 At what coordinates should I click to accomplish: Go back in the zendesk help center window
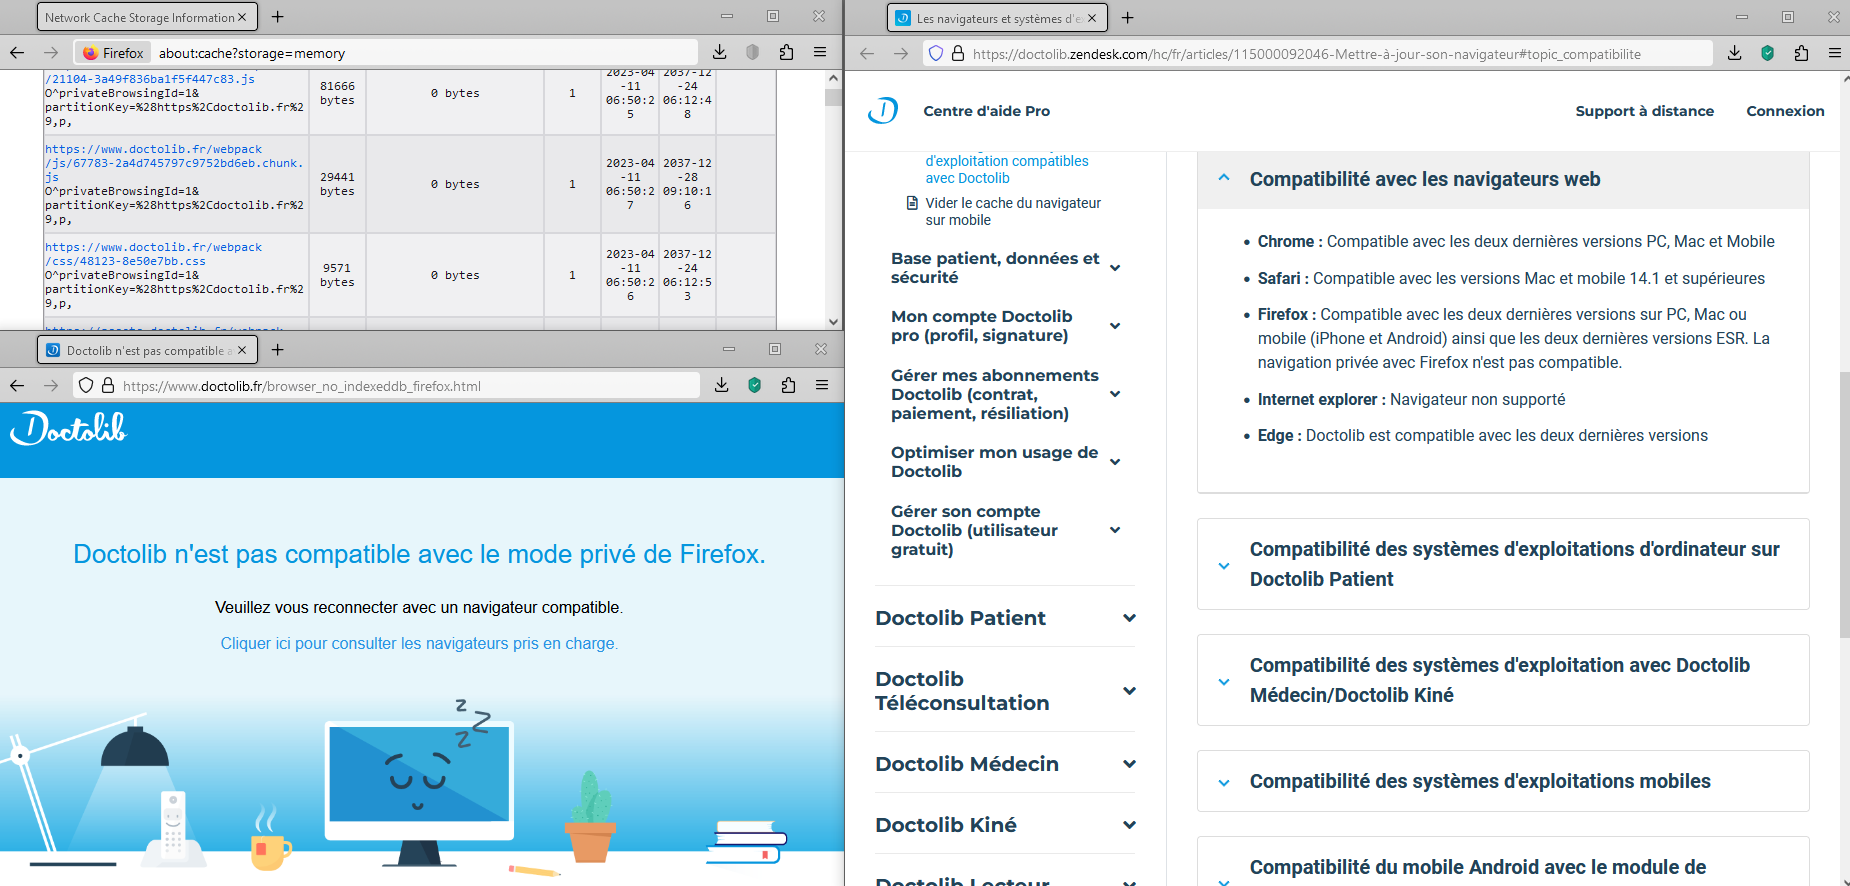coord(867,54)
